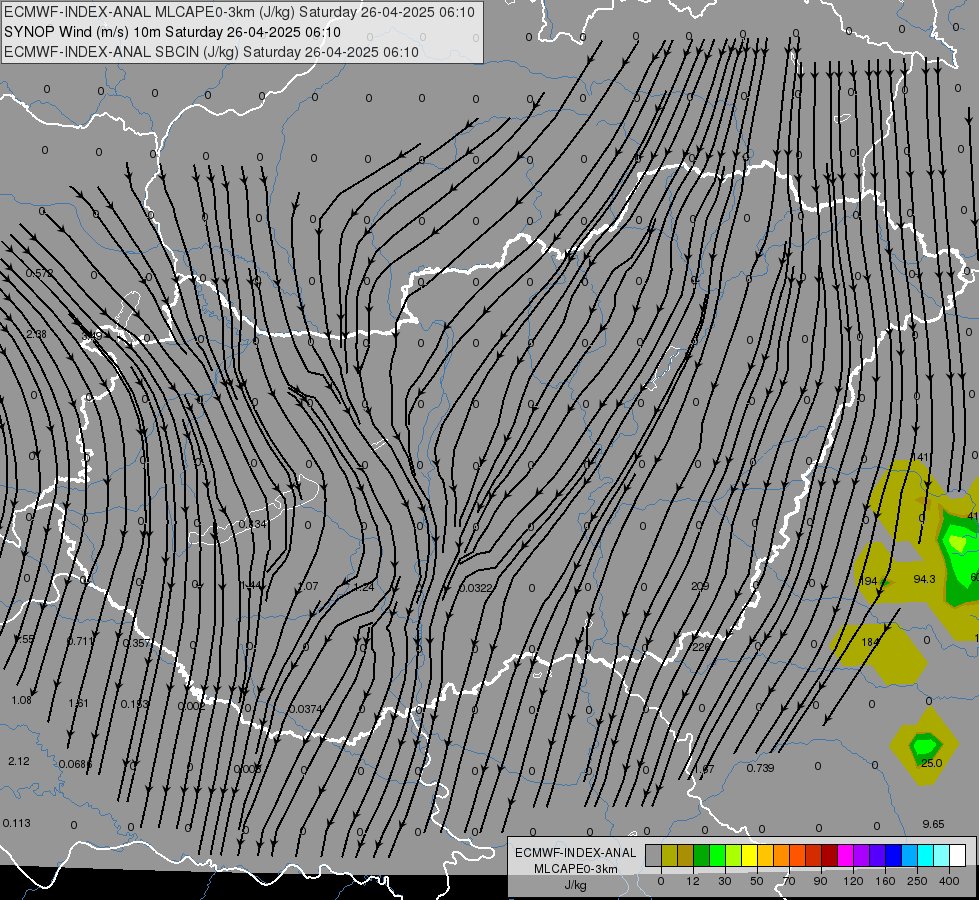Screen dimensions: 979x900
Task: Click the map value 0.113
Action: click(x=16, y=823)
